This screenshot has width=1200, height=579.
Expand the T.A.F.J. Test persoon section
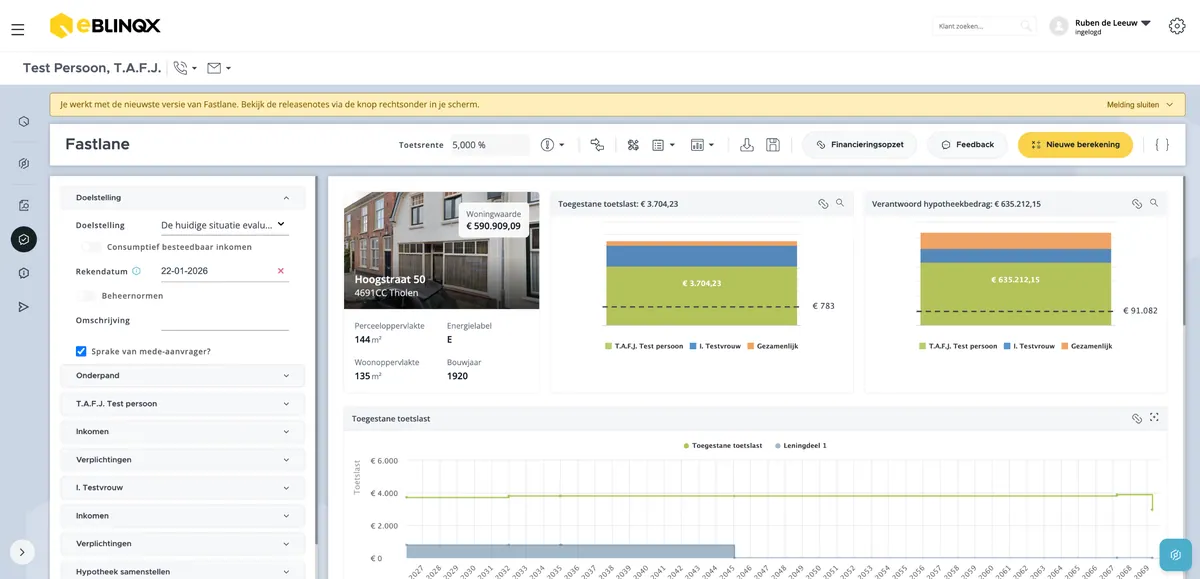[x=182, y=404]
